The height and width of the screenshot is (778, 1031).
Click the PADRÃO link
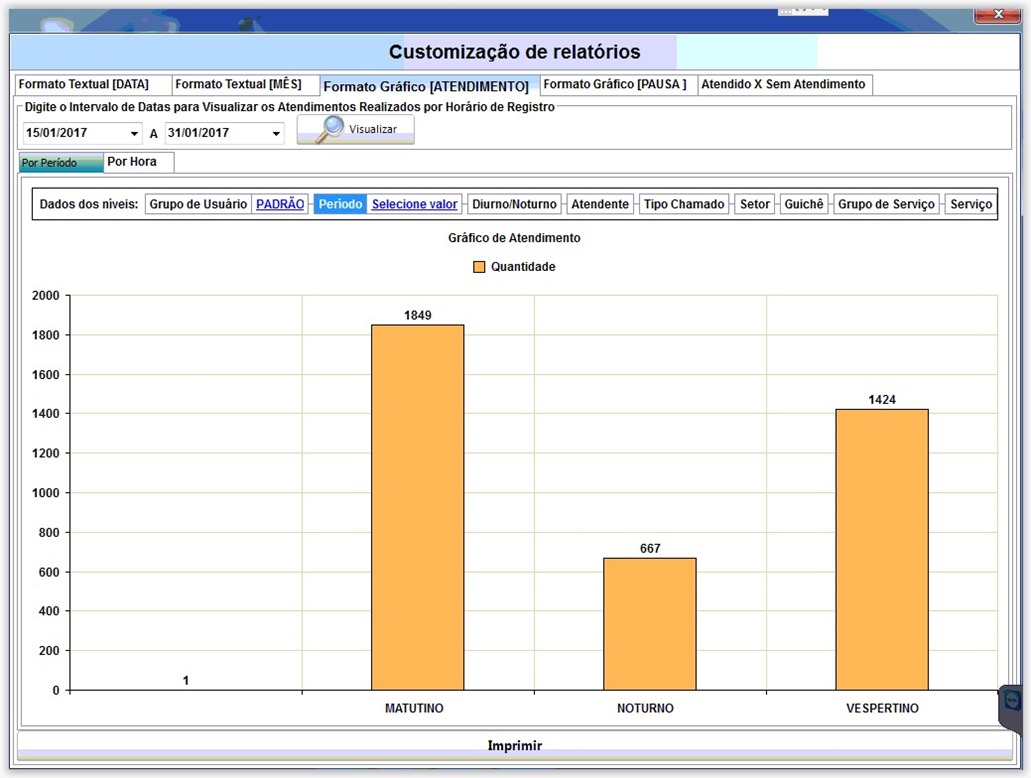click(280, 204)
